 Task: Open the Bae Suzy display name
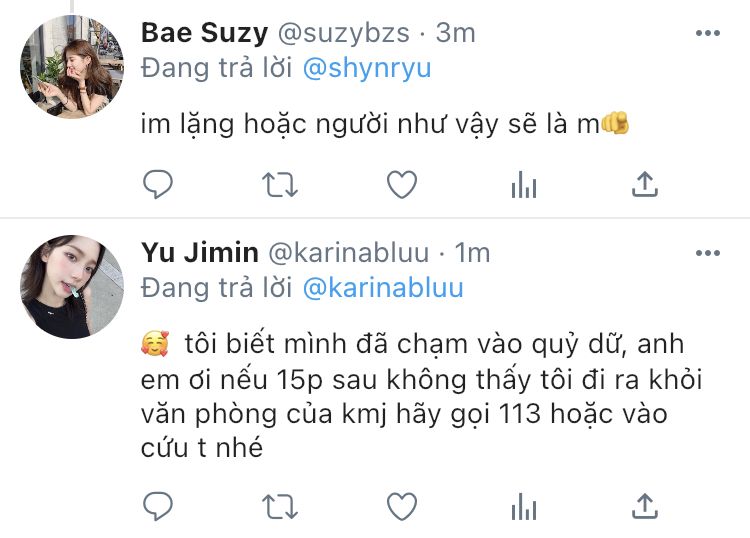(204, 33)
